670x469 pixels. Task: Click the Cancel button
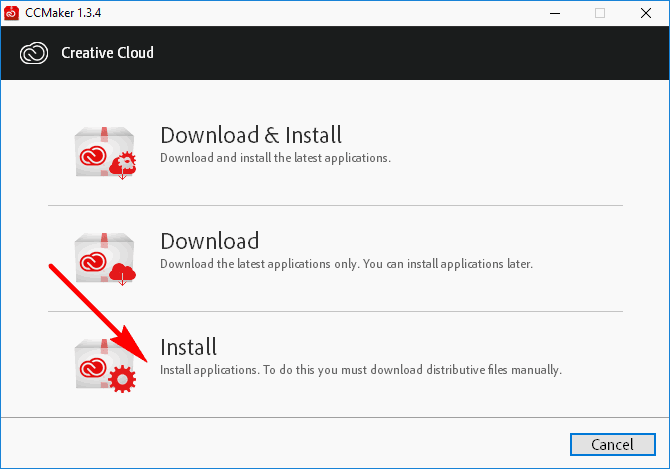[612, 445]
